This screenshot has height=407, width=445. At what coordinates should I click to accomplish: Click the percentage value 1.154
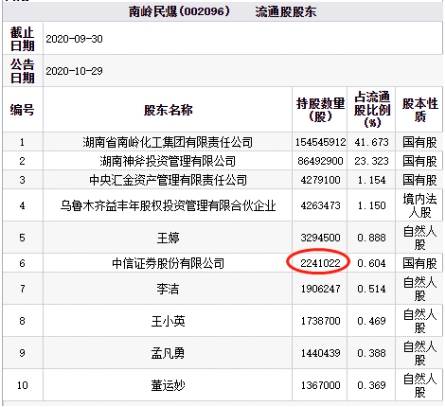pos(372,180)
